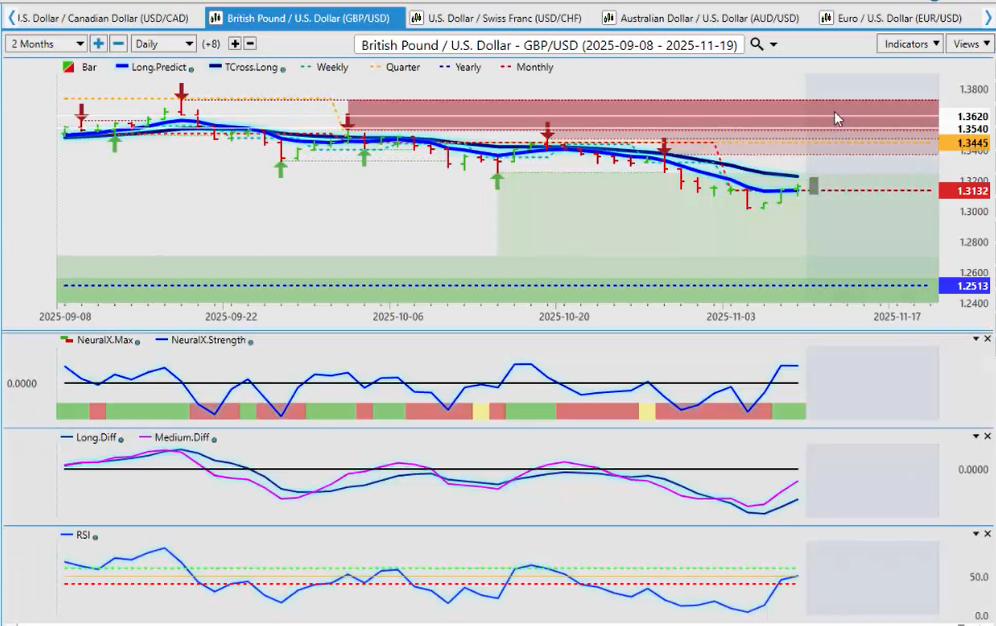The width and height of the screenshot is (996, 626).
Task: Click the black plus bar-spacing button
Action: click(234, 44)
